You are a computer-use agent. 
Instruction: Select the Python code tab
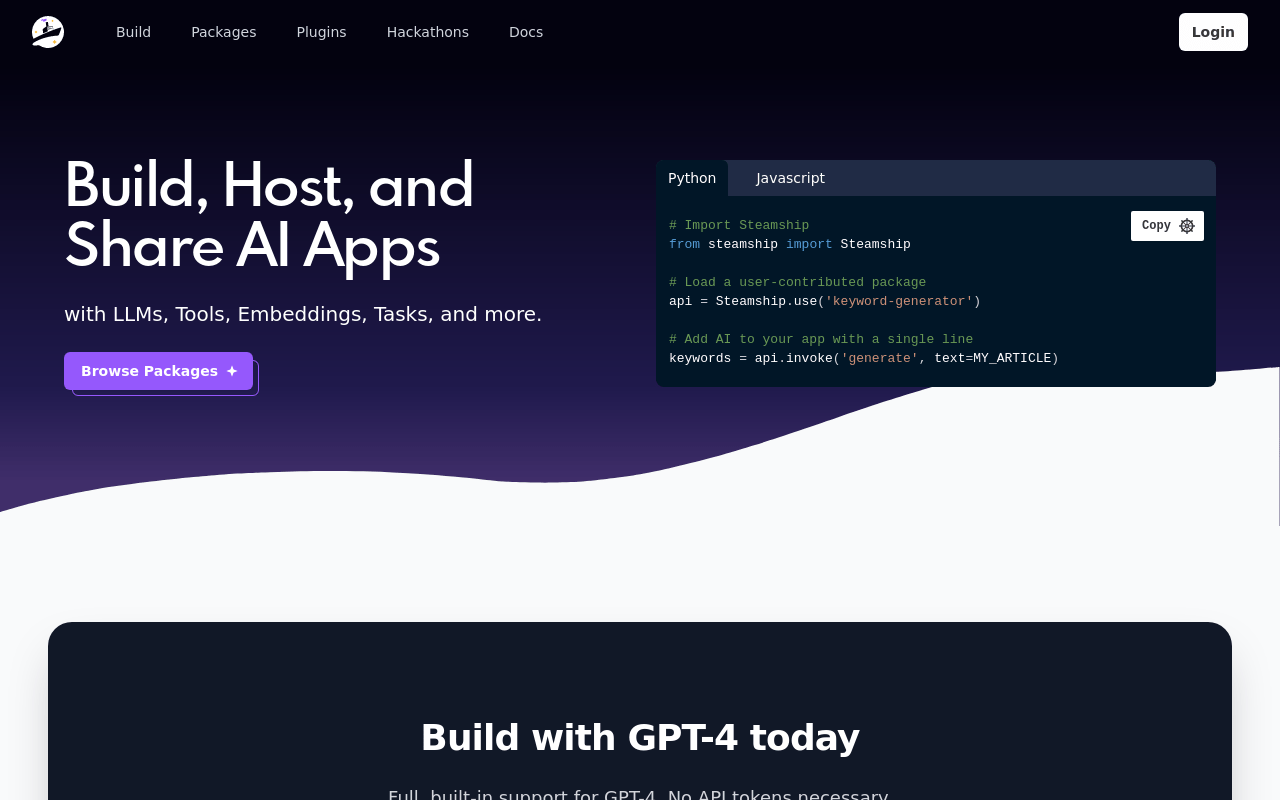click(x=692, y=178)
